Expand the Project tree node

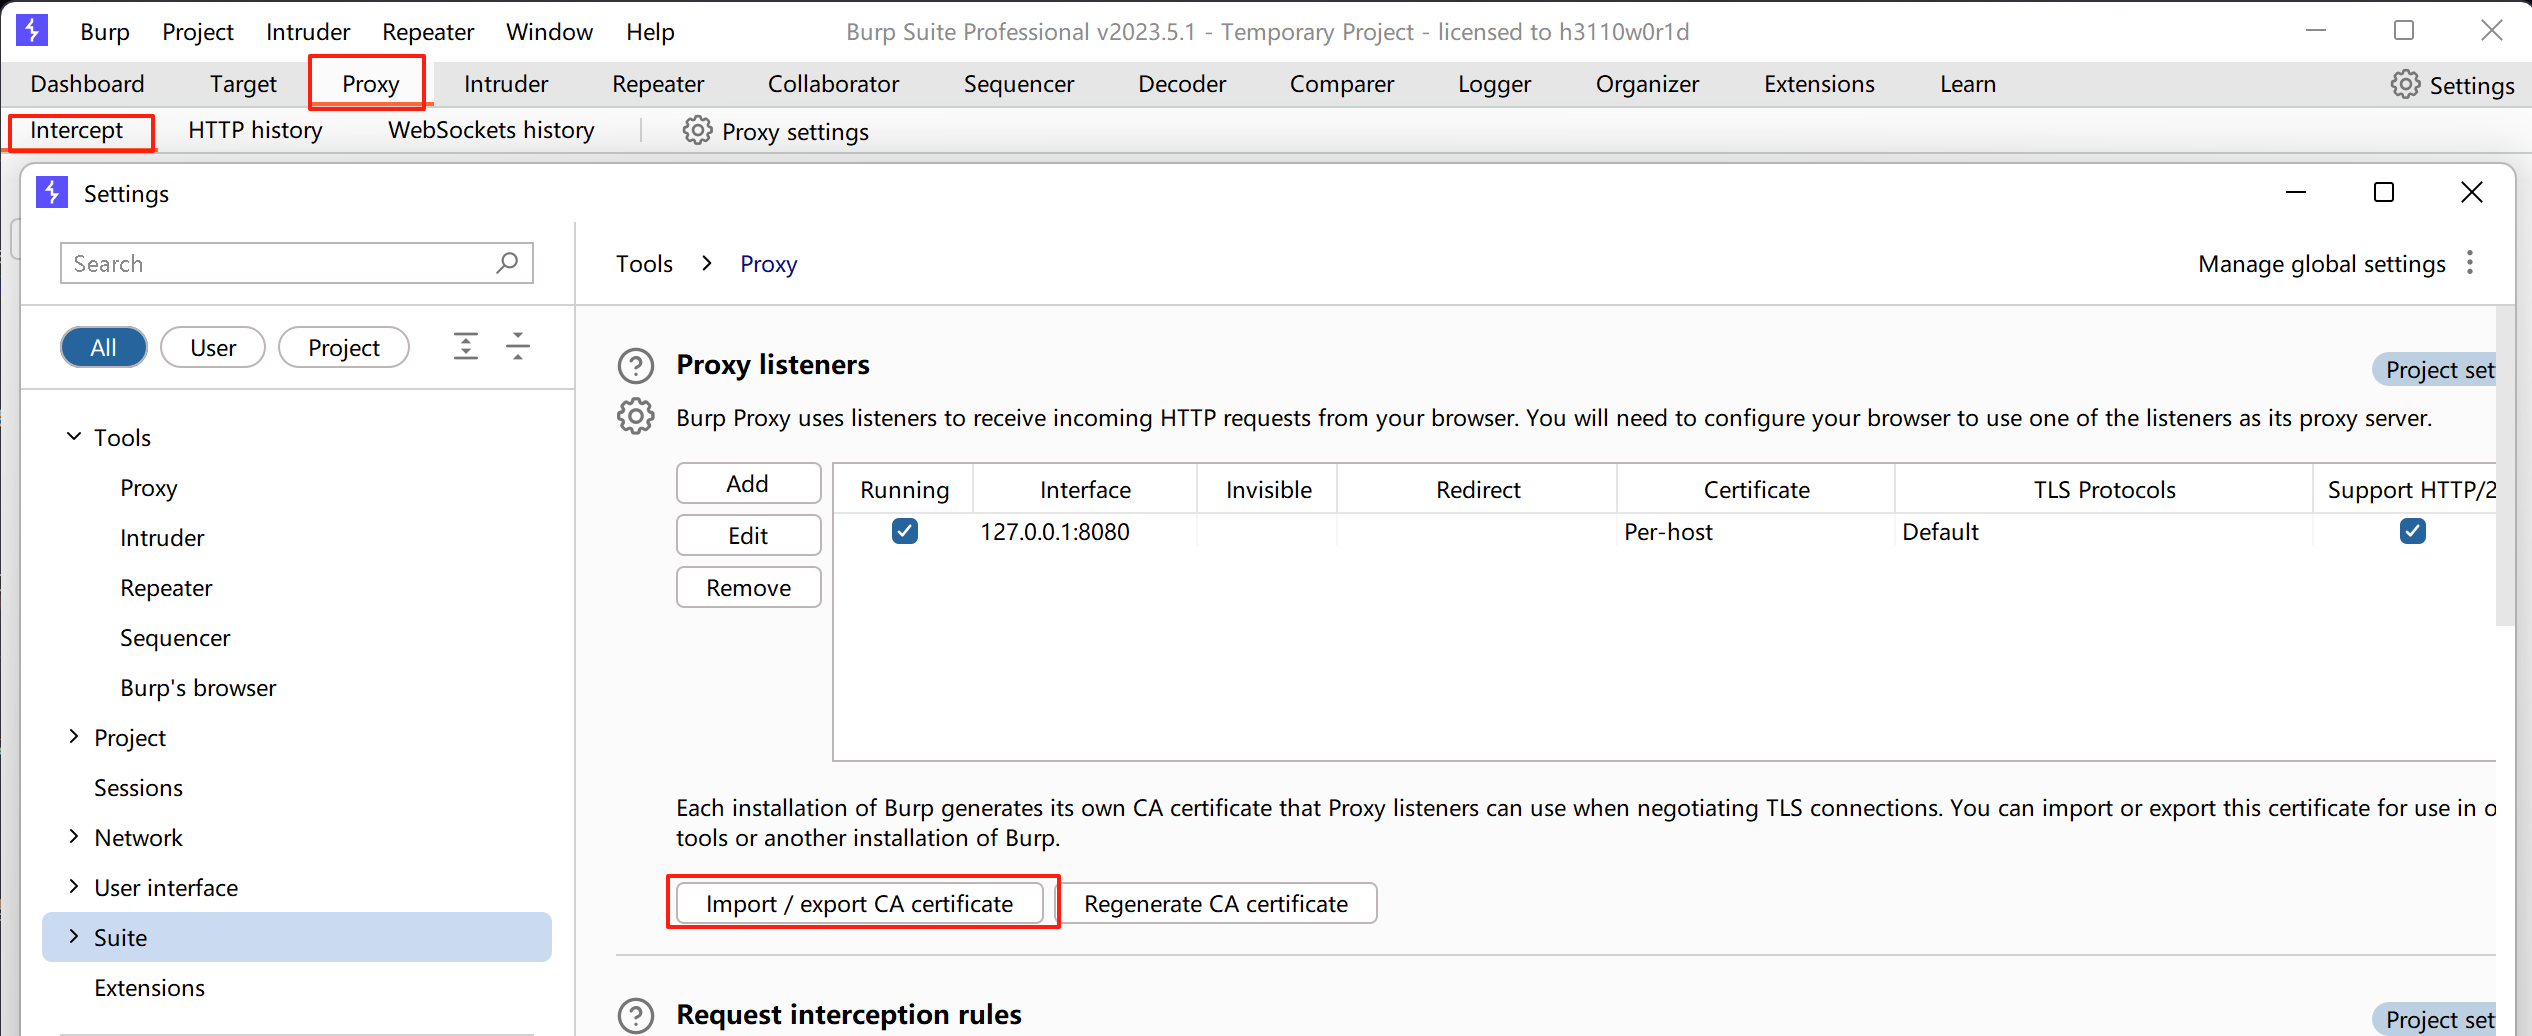(74, 736)
